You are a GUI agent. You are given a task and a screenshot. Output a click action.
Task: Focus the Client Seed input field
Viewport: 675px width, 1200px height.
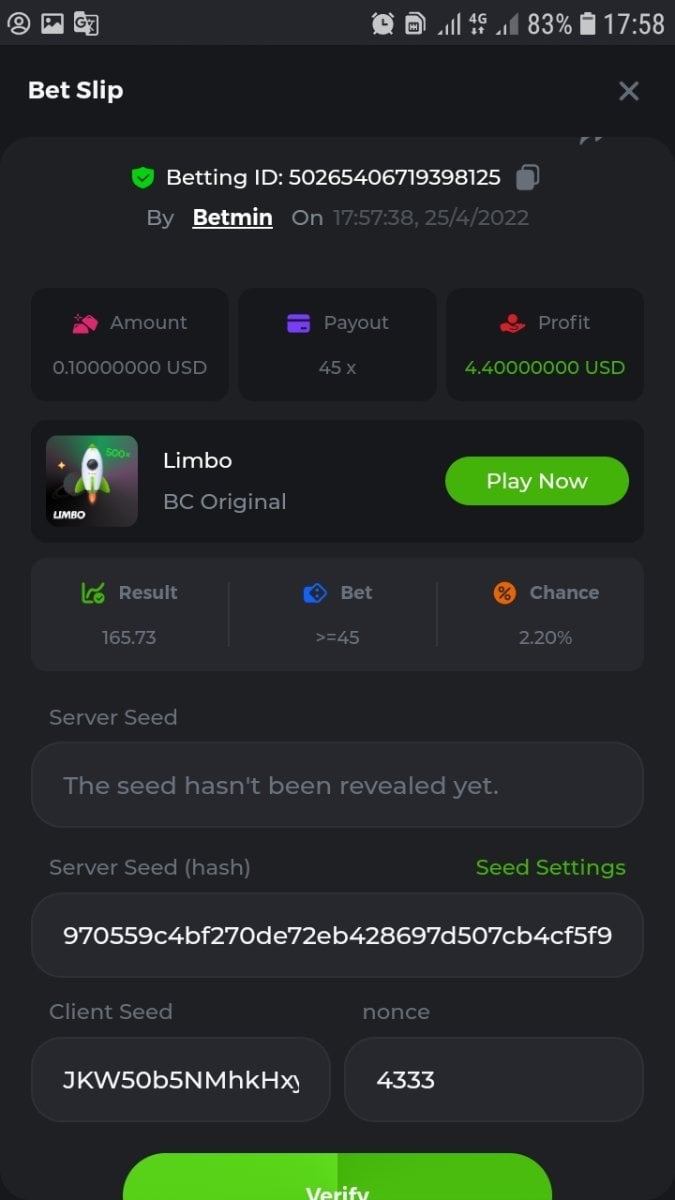[181, 1079]
